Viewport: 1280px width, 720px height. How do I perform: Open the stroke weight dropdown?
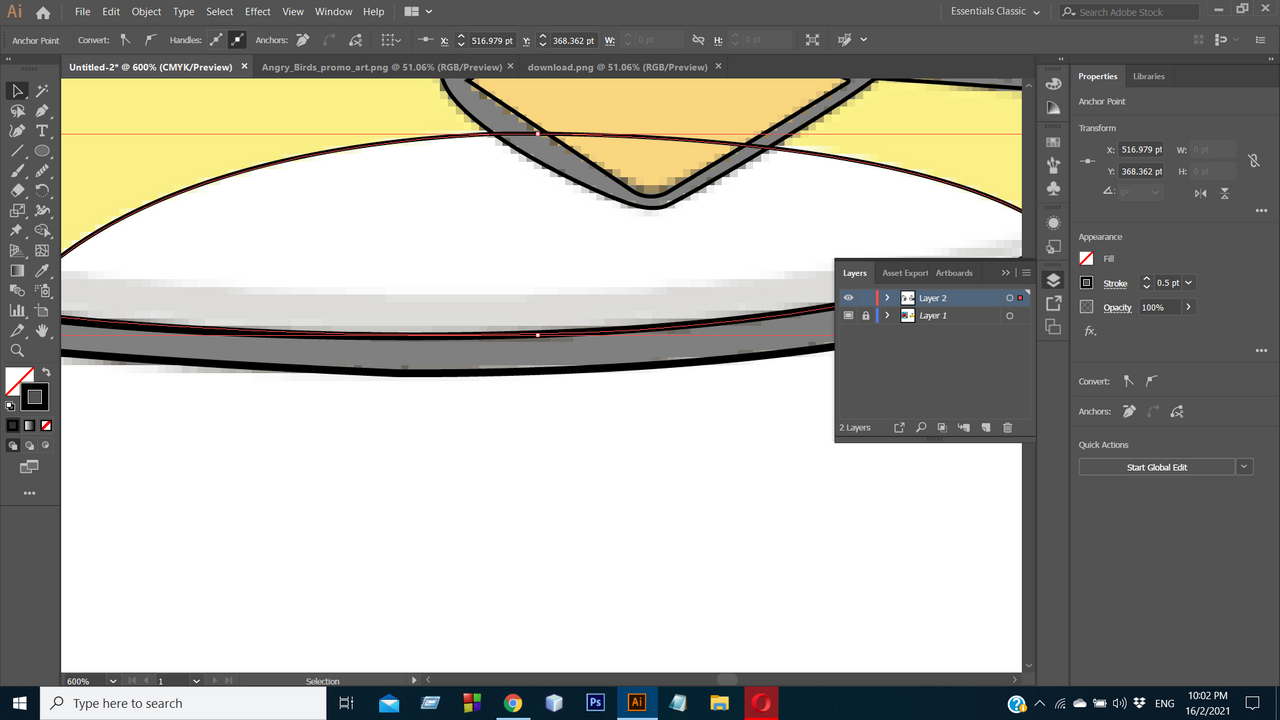pos(1188,283)
